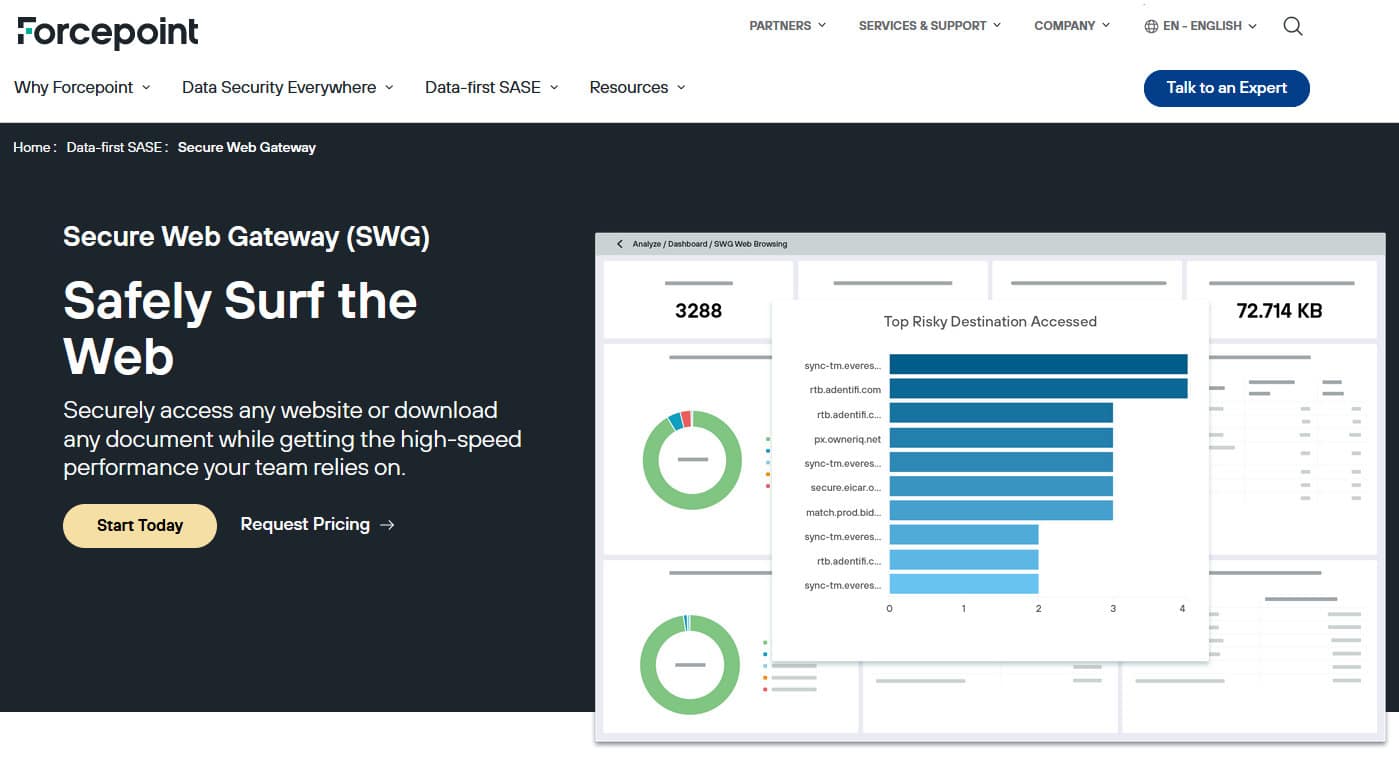The image size is (1399, 764).
Task: Click the Secure Web Gateway (SWG) heading
Action: pyautogui.click(x=246, y=237)
